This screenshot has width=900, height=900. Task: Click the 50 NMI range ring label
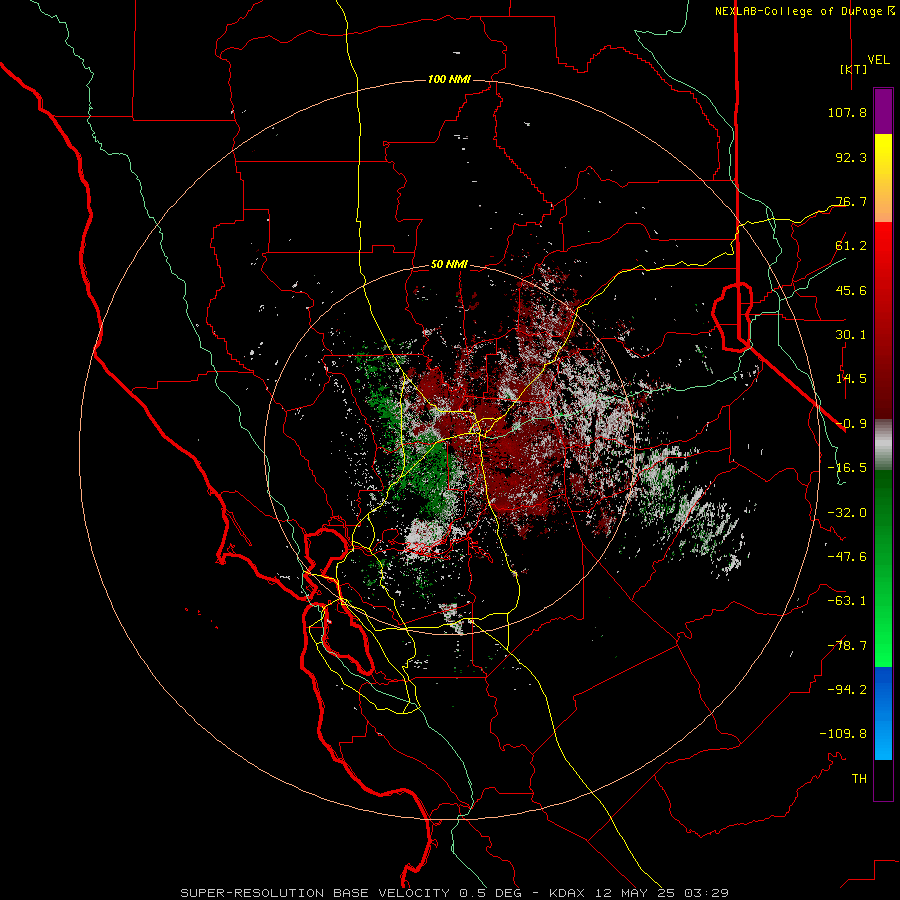point(449,265)
